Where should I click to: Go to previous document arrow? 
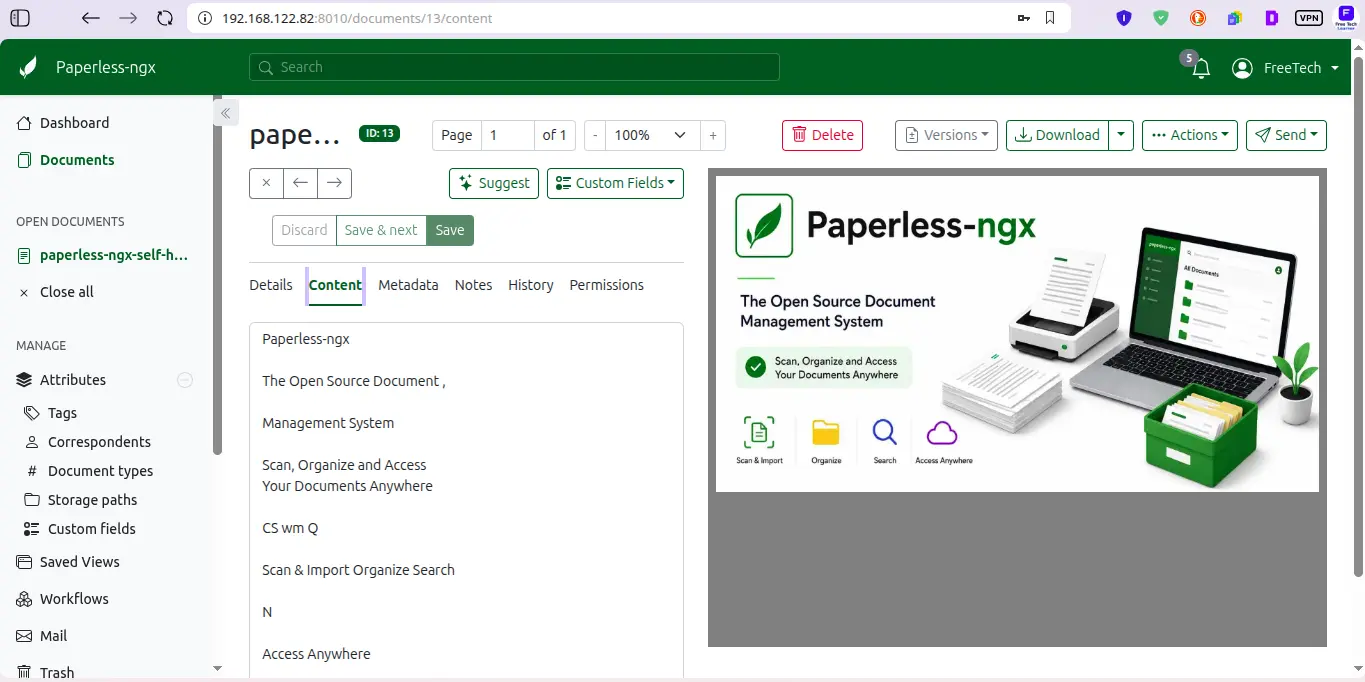(300, 183)
